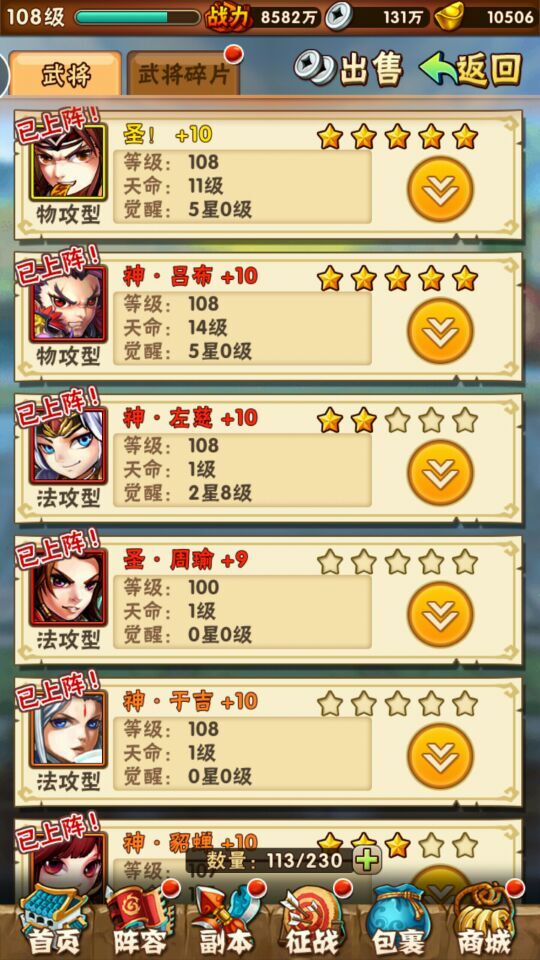Tap the 战力 power badge

229,17
